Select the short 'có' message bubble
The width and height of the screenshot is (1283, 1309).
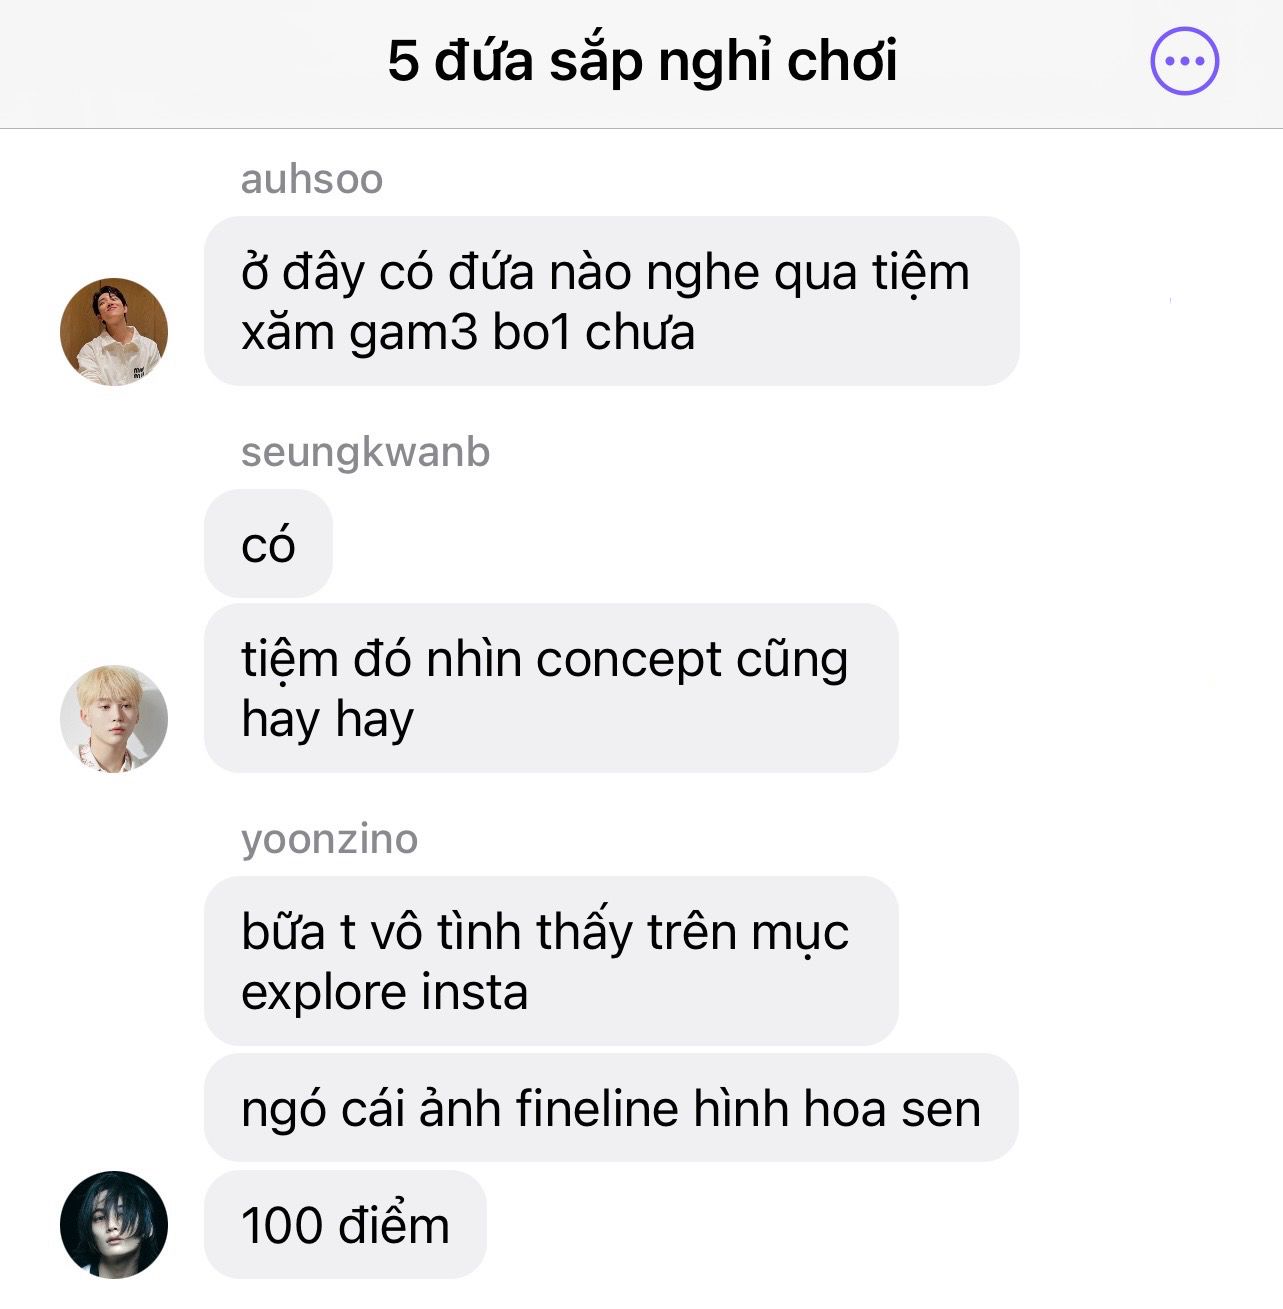click(268, 544)
